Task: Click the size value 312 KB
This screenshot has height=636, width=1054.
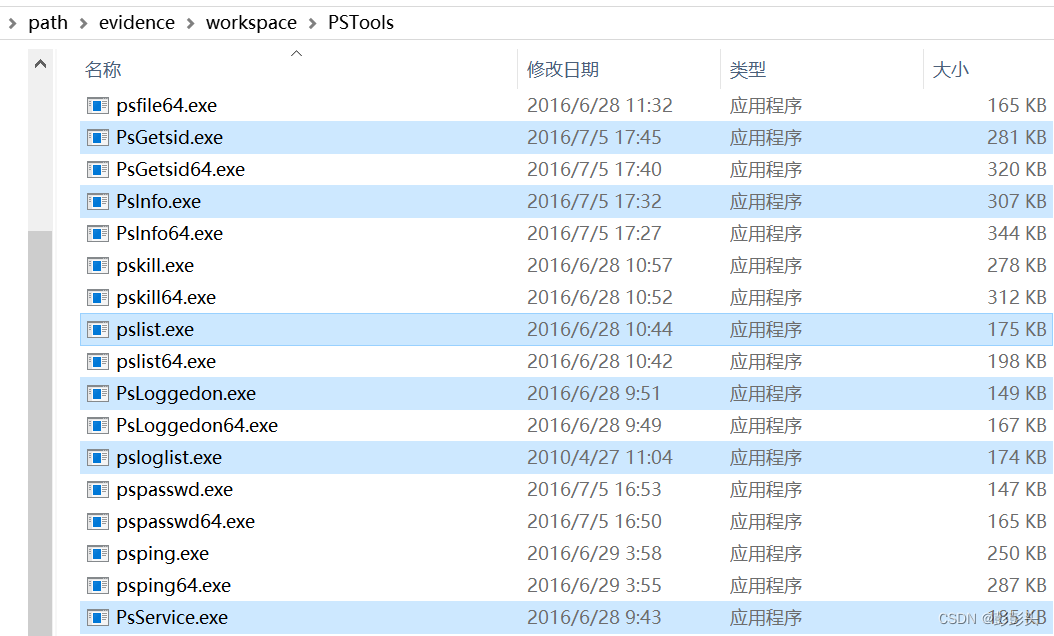Action: click(x=1016, y=298)
